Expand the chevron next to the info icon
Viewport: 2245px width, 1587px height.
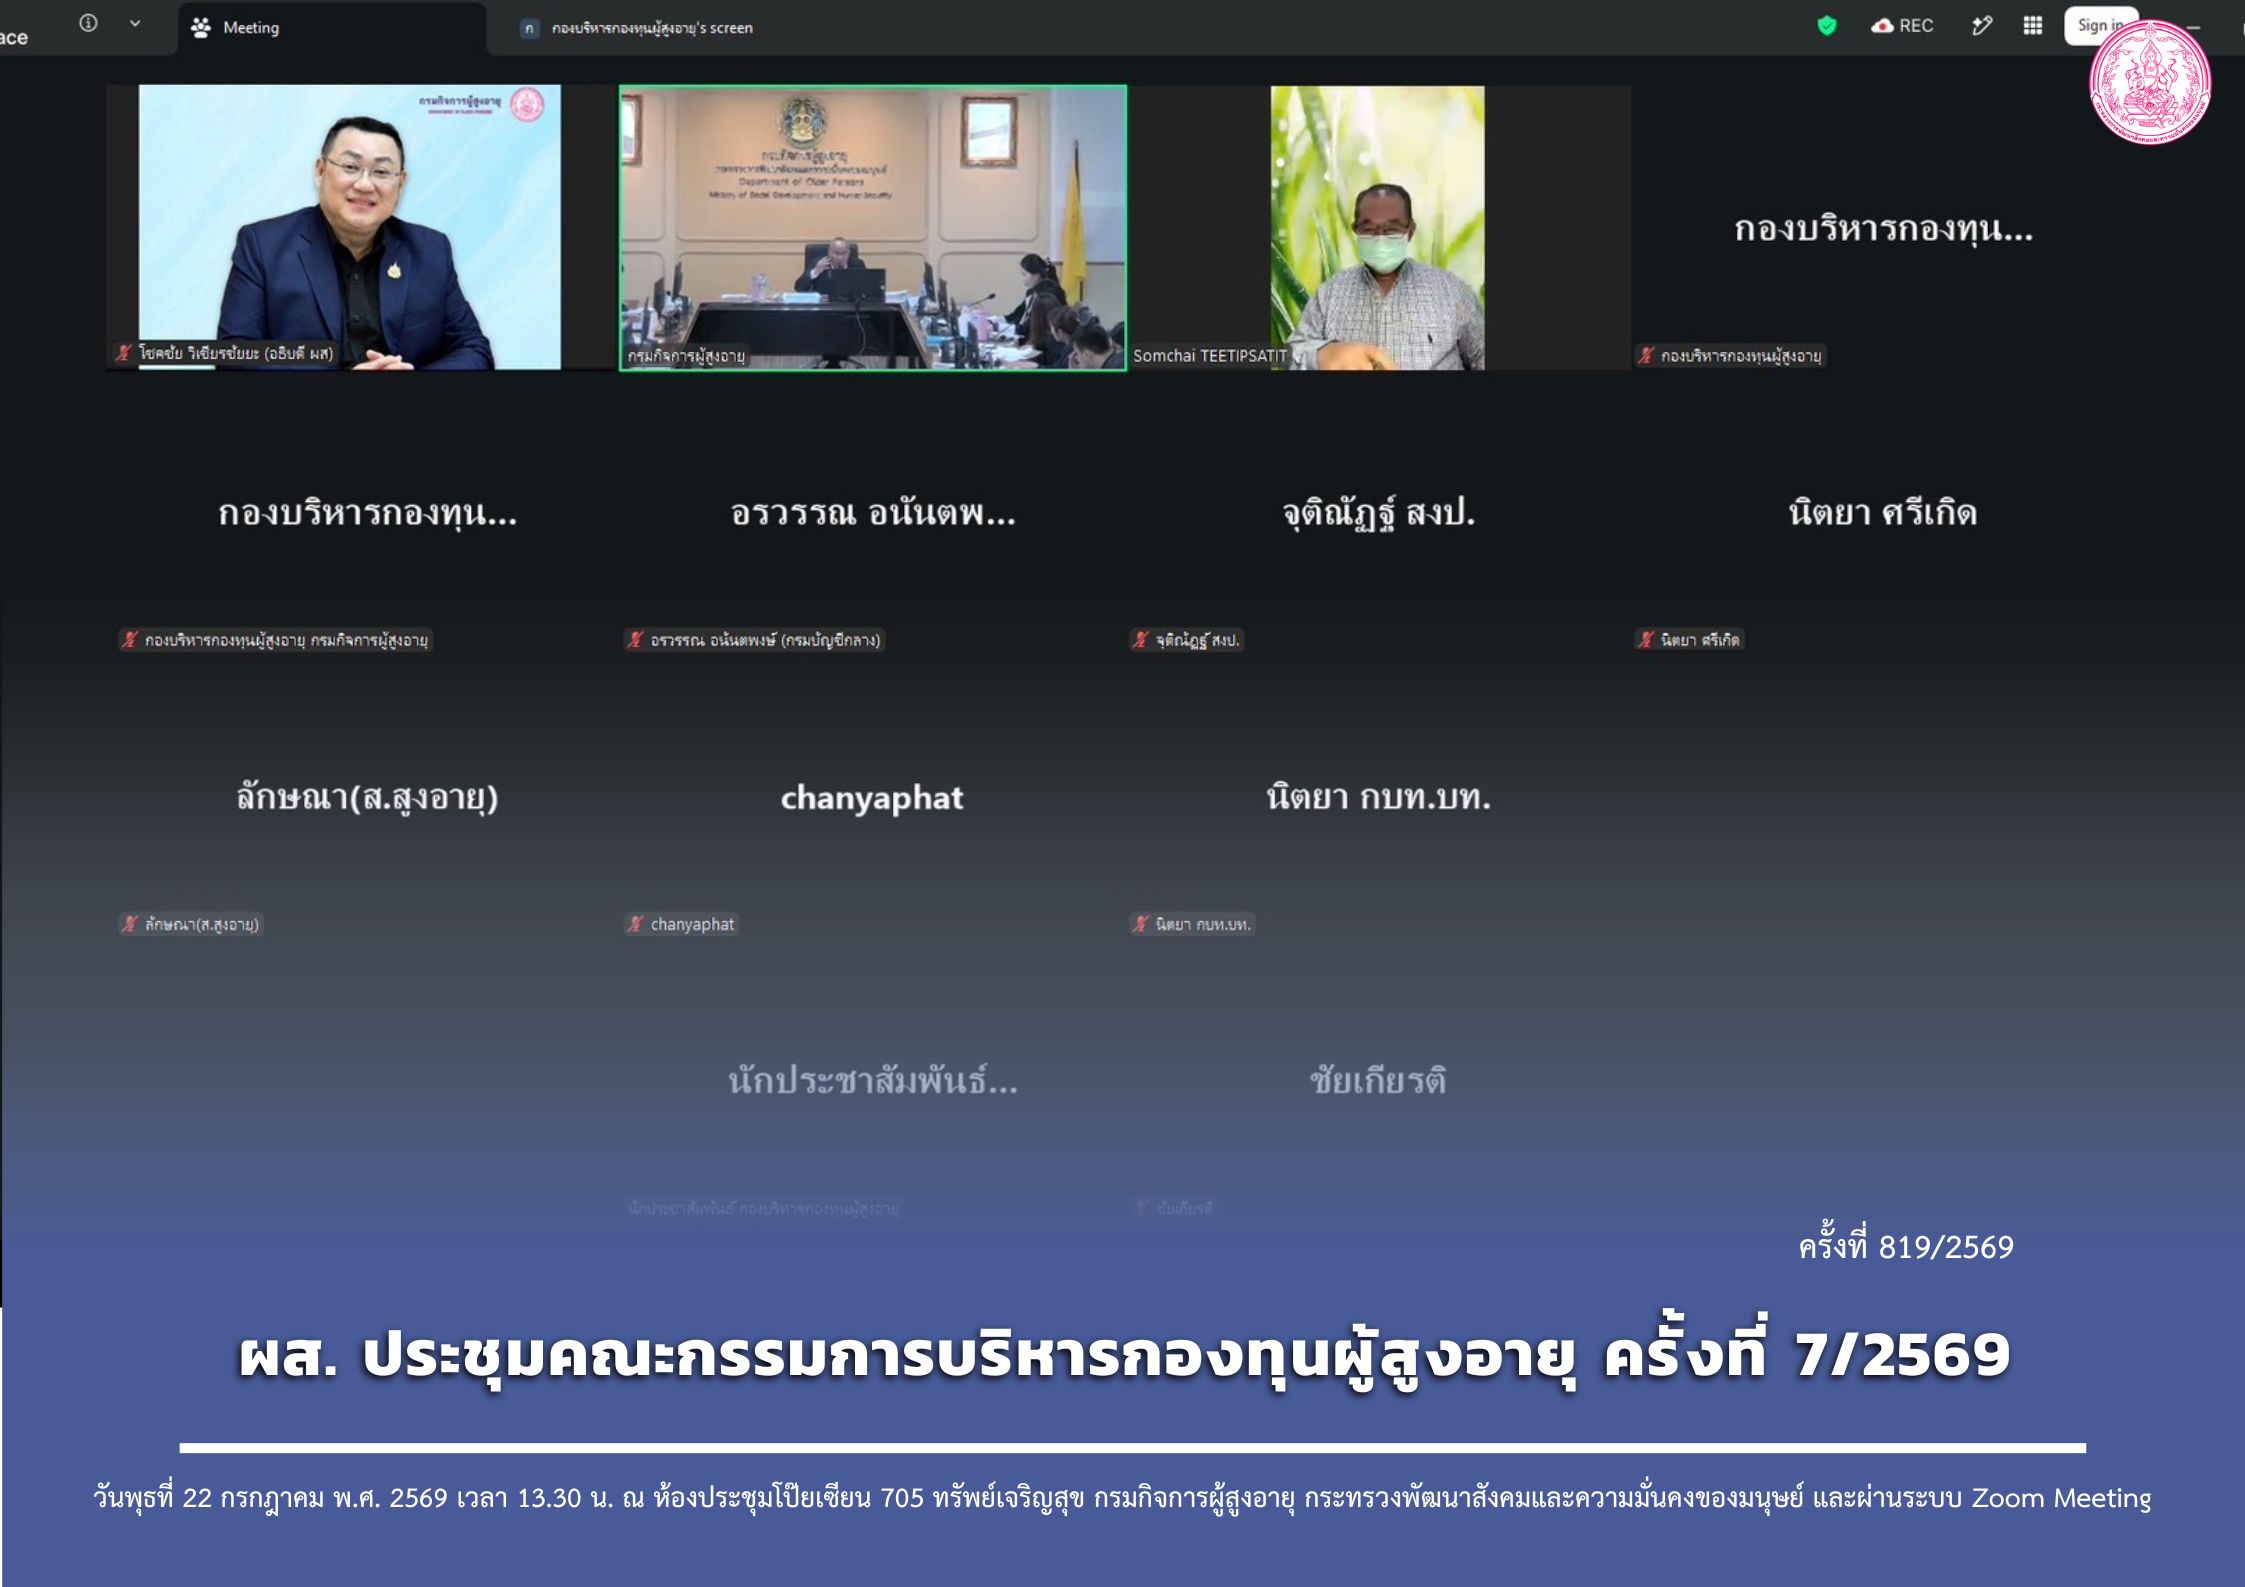pos(135,23)
